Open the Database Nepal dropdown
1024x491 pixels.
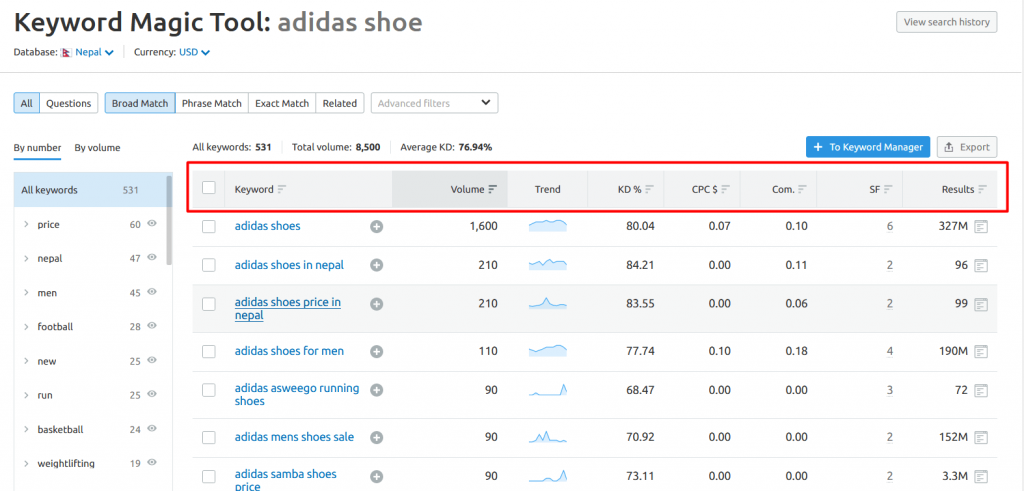pyautogui.click(x=95, y=52)
